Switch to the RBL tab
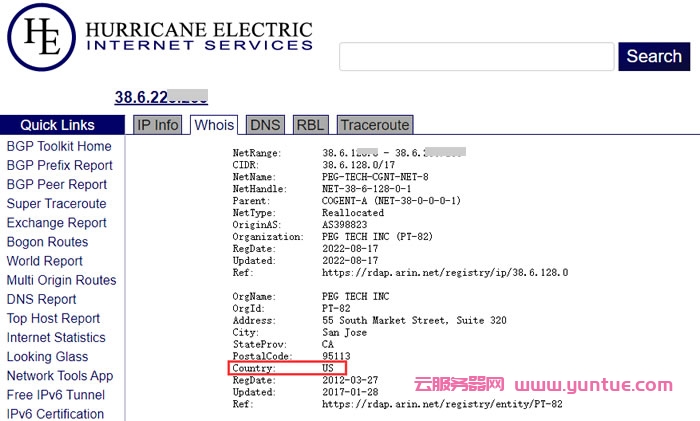This screenshot has height=421, width=700. [x=309, y=125]
